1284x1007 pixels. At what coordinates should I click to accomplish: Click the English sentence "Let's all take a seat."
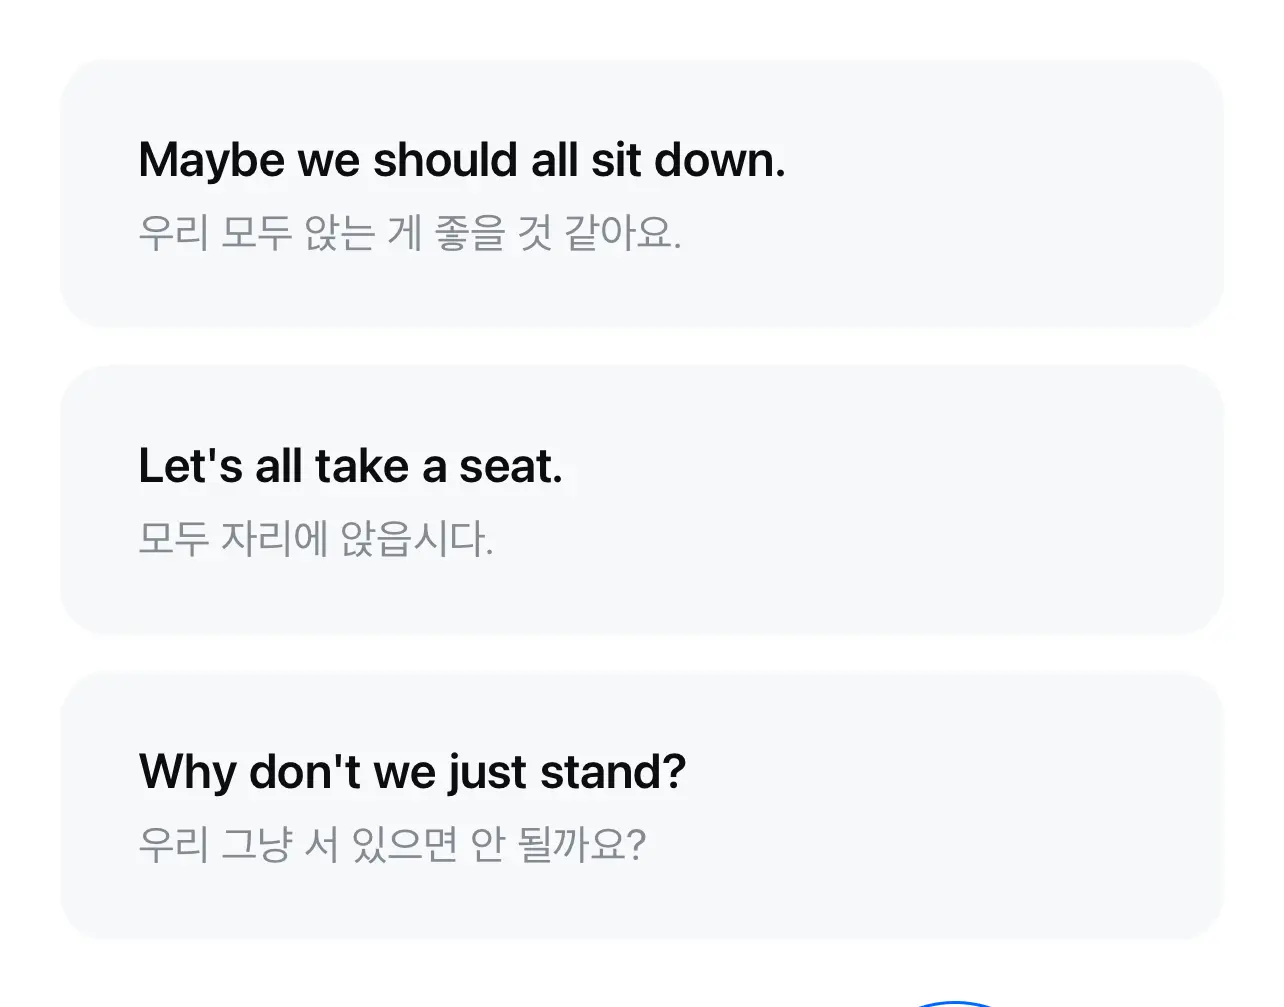click(352, 465)
